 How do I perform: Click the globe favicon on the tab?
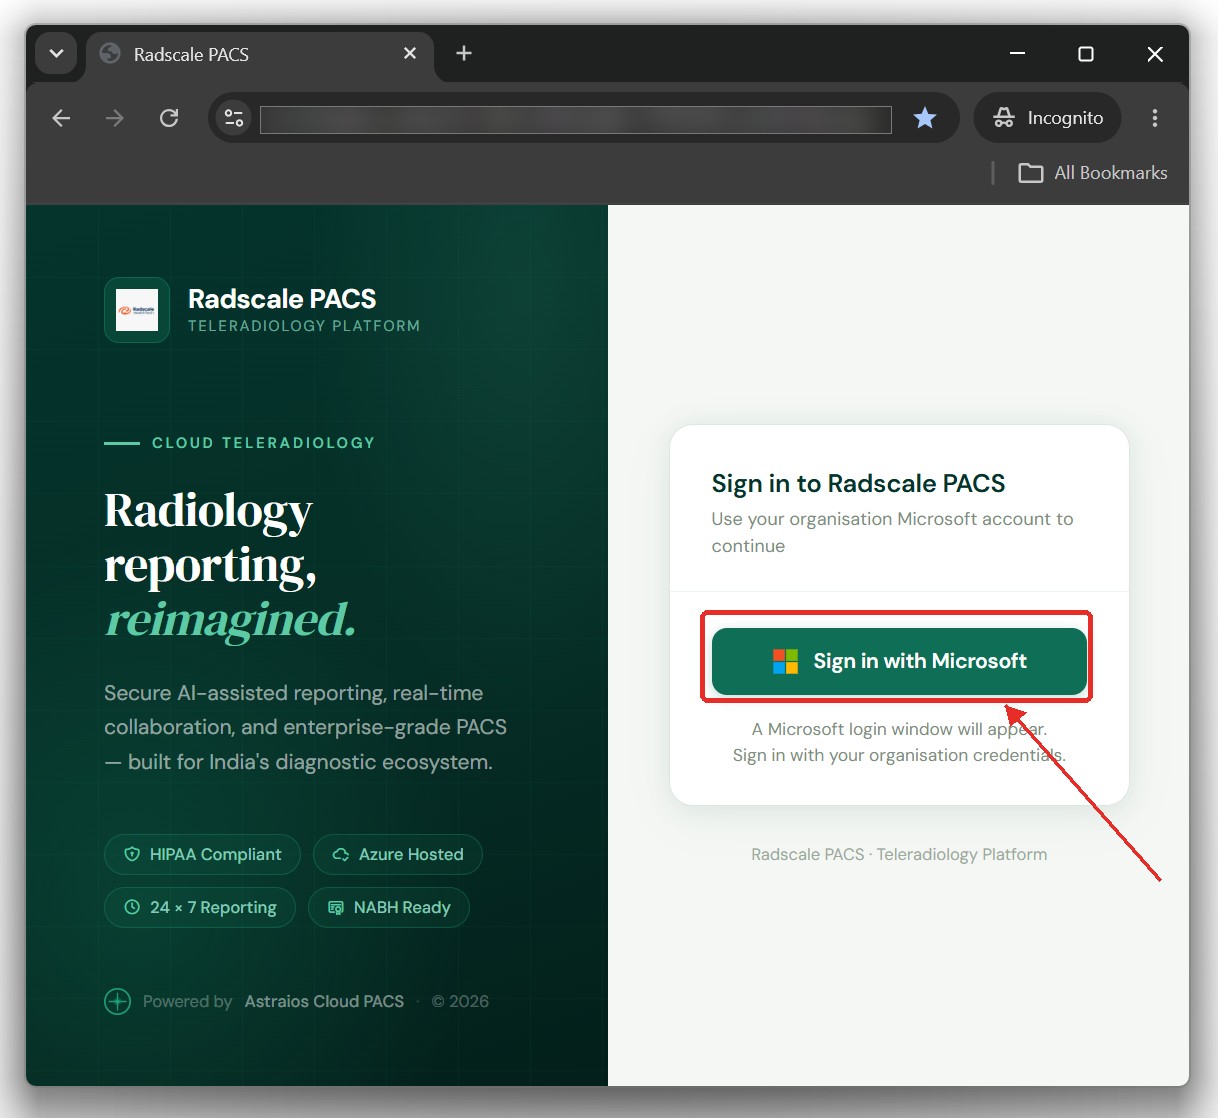coord(110,54)
